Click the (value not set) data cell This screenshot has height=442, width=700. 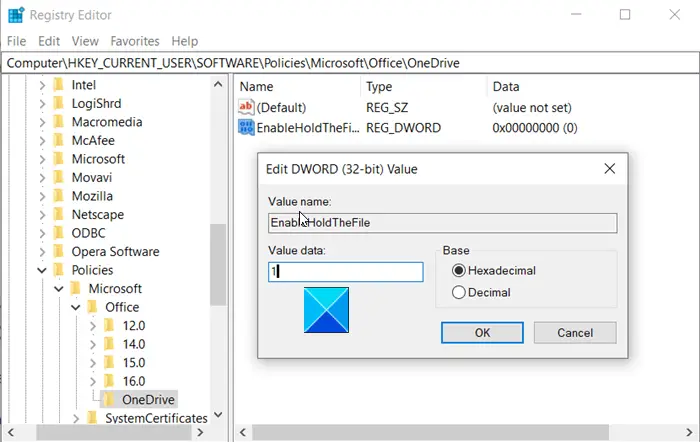(532, 108)
